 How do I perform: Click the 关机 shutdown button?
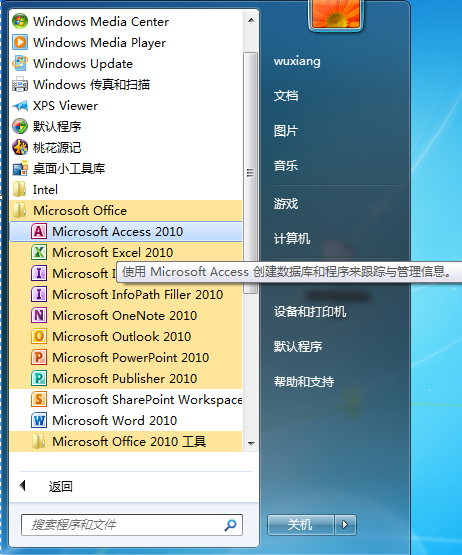(301, 525)
